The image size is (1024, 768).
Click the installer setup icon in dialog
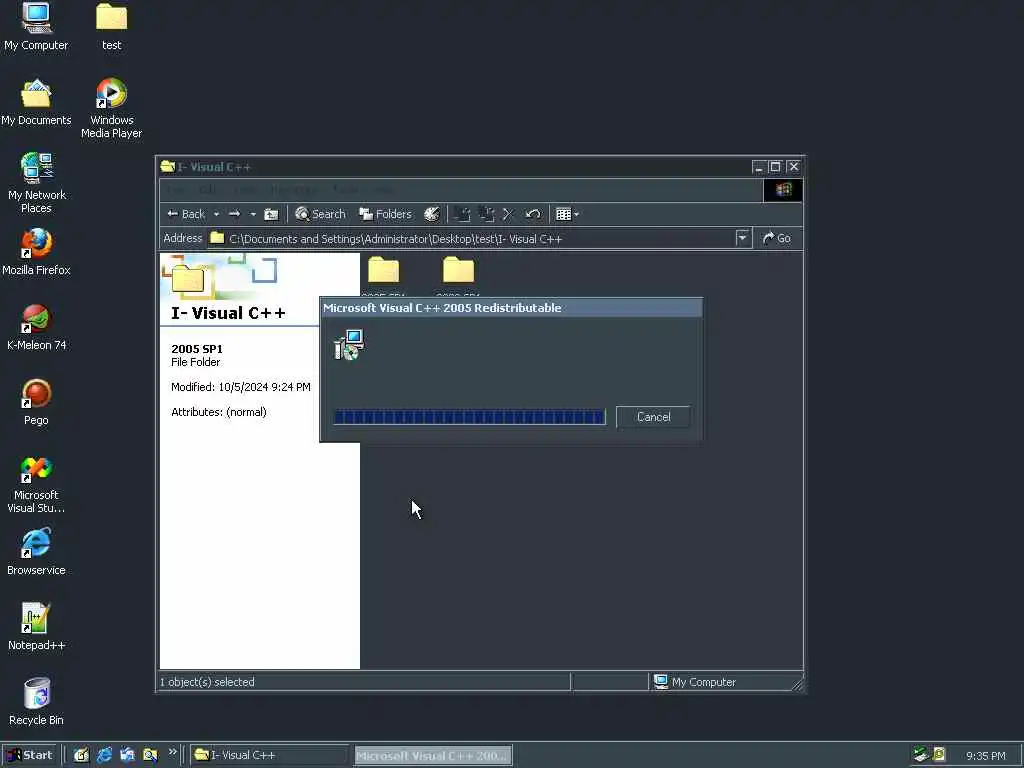pyautogui.click(x=349, y=344)
